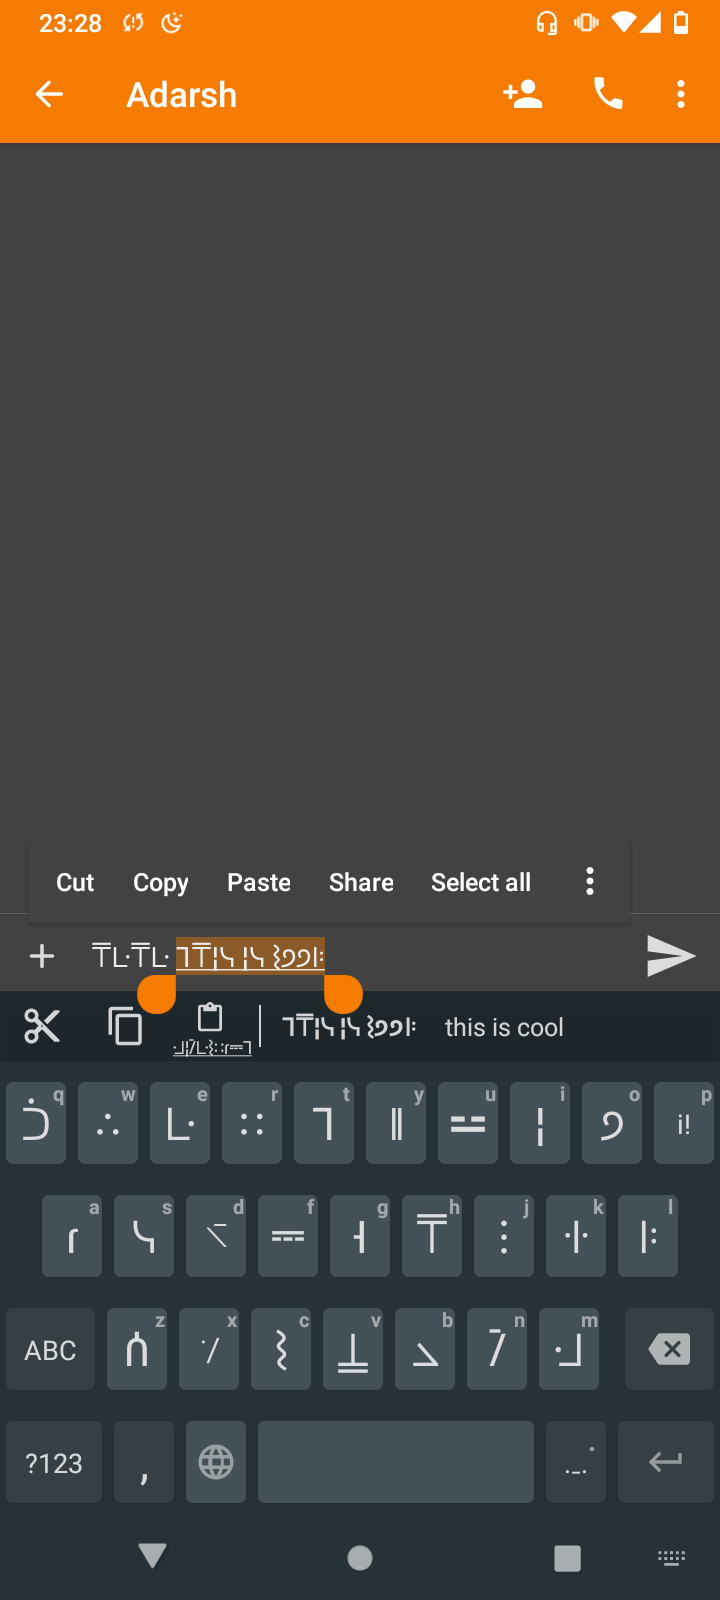Tap the back arrow next to Adarsh
Viewport: 720px width, 1600px height.
(49, 95)
